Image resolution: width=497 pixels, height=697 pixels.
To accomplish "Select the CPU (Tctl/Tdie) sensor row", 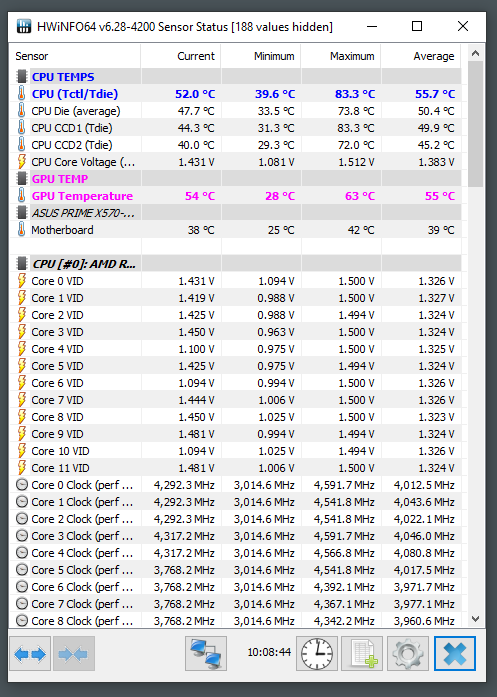I will (235, 94).
